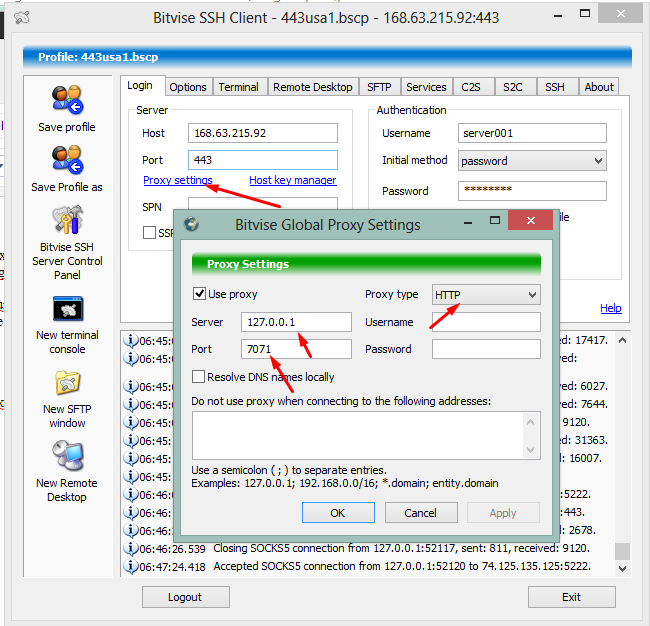Minimize the Proxy Settings dialog

[468, 222]
